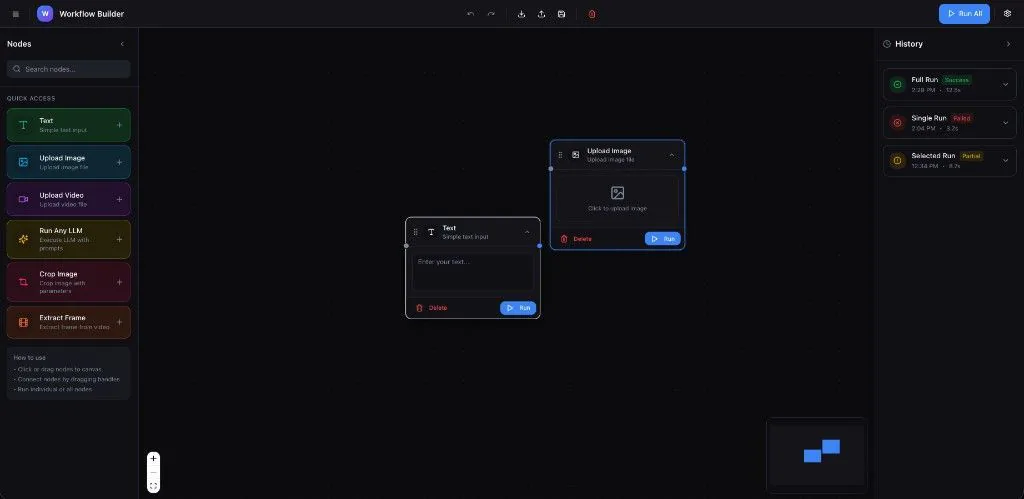Click the image icon on Upload Image card
This screenshot has width=1024, height=499.
pyautogui.click(x=24, y=162)
